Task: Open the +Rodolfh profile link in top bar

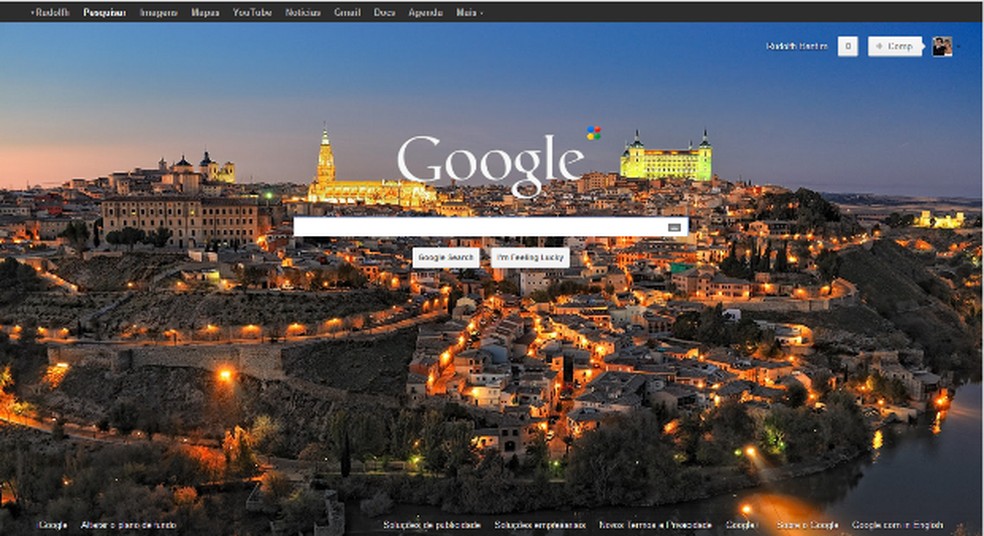Action: click(50, 12)
